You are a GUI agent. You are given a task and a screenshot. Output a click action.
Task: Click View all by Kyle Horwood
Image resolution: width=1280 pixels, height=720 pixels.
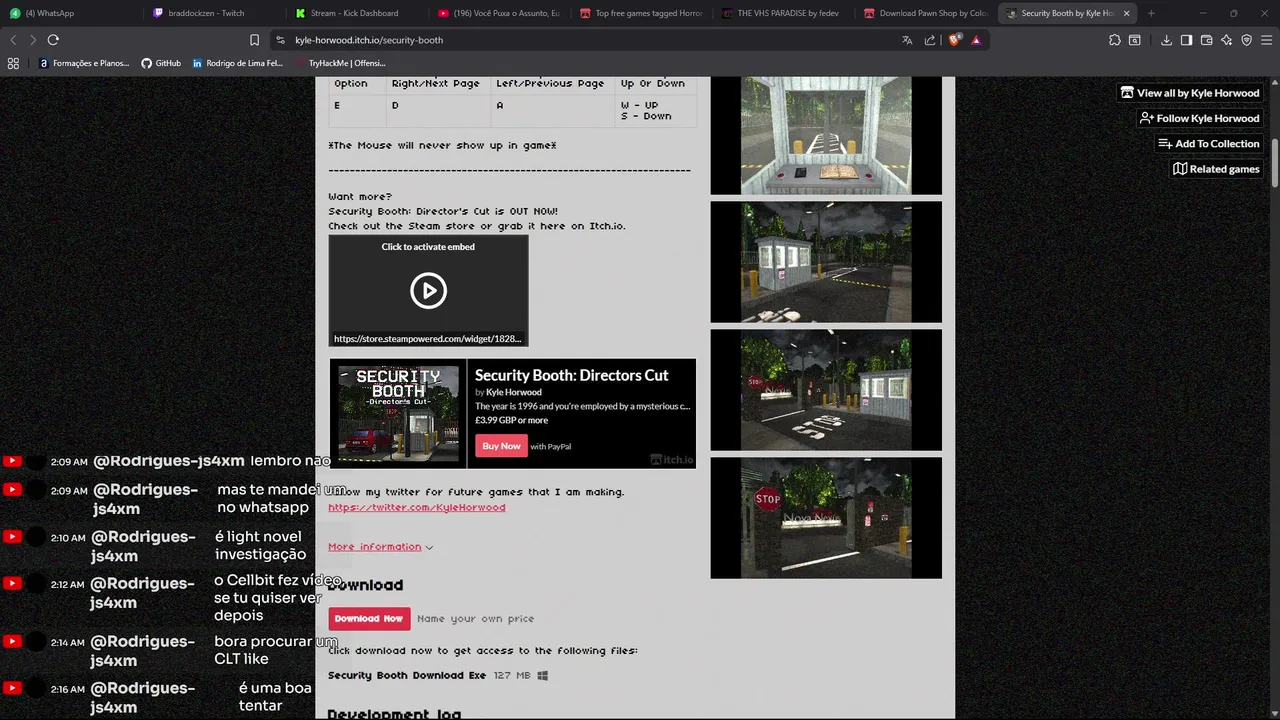click(1190, 93)
